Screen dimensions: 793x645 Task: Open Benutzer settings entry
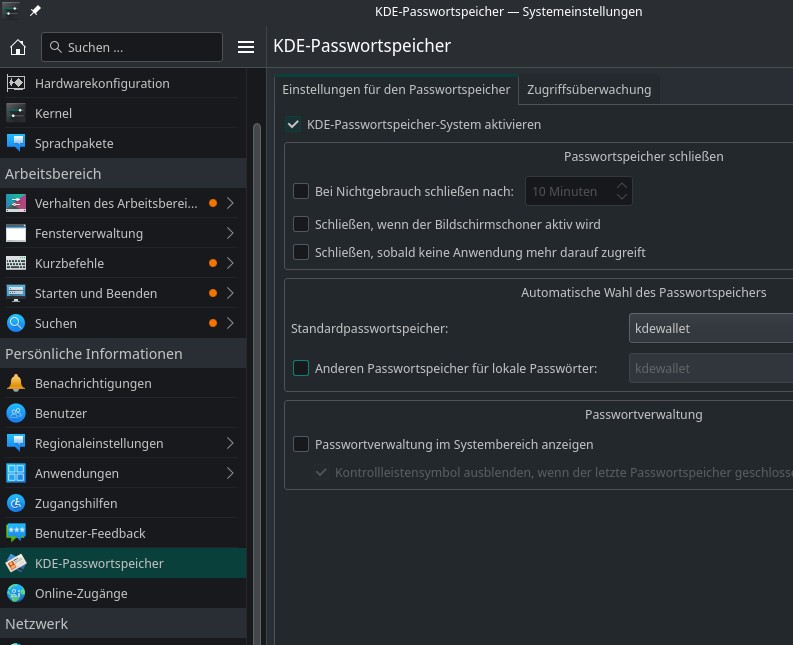[x=123, y=413]
